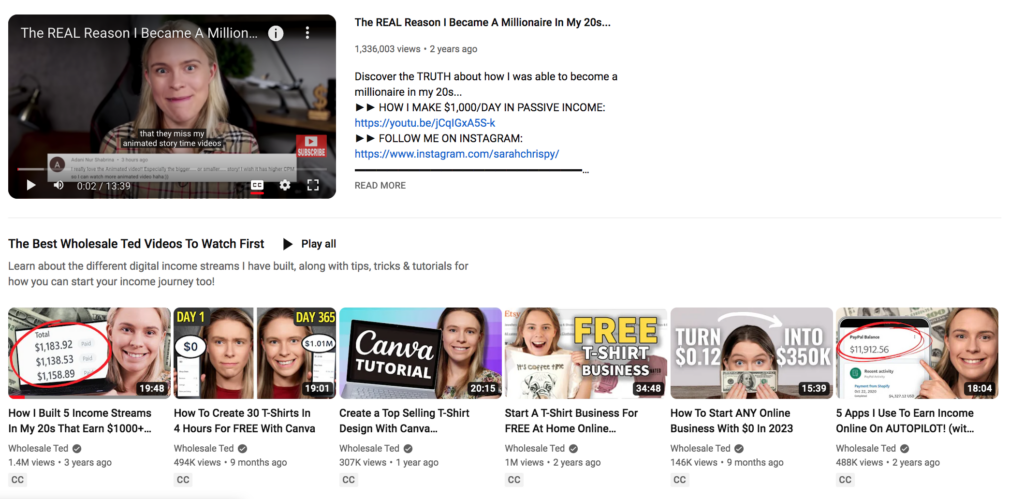Open The Best Wholesale Ted Videos playlist title
The height and width of the screenshot is (499, 1024).
pyautogui.click(x=136, y=244)
